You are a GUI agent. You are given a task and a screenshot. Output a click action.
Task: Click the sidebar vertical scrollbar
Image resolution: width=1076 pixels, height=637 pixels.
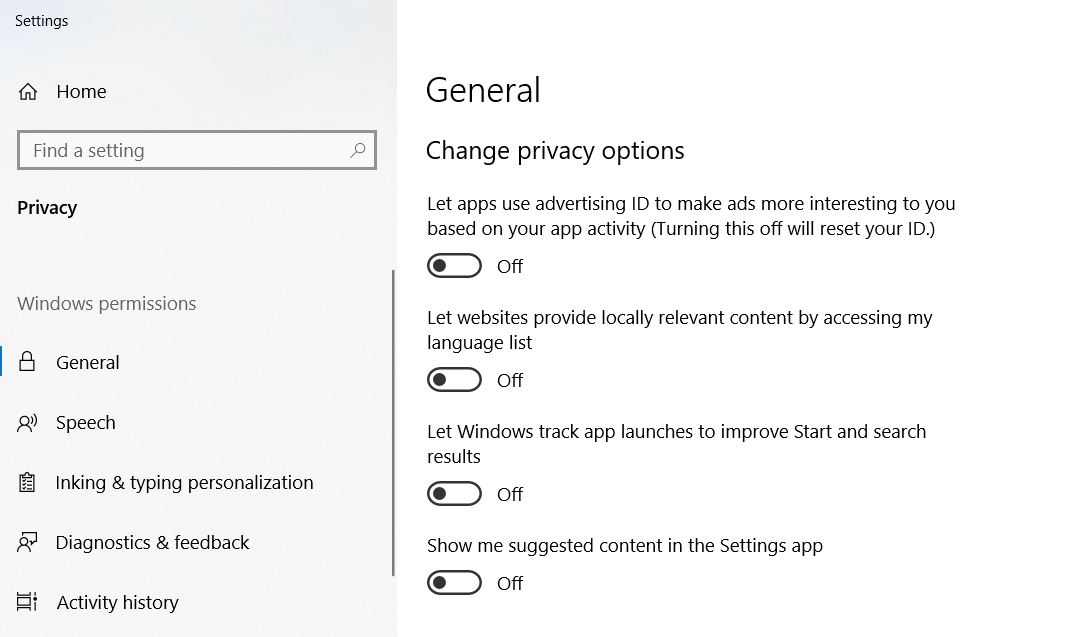[393, 420]
